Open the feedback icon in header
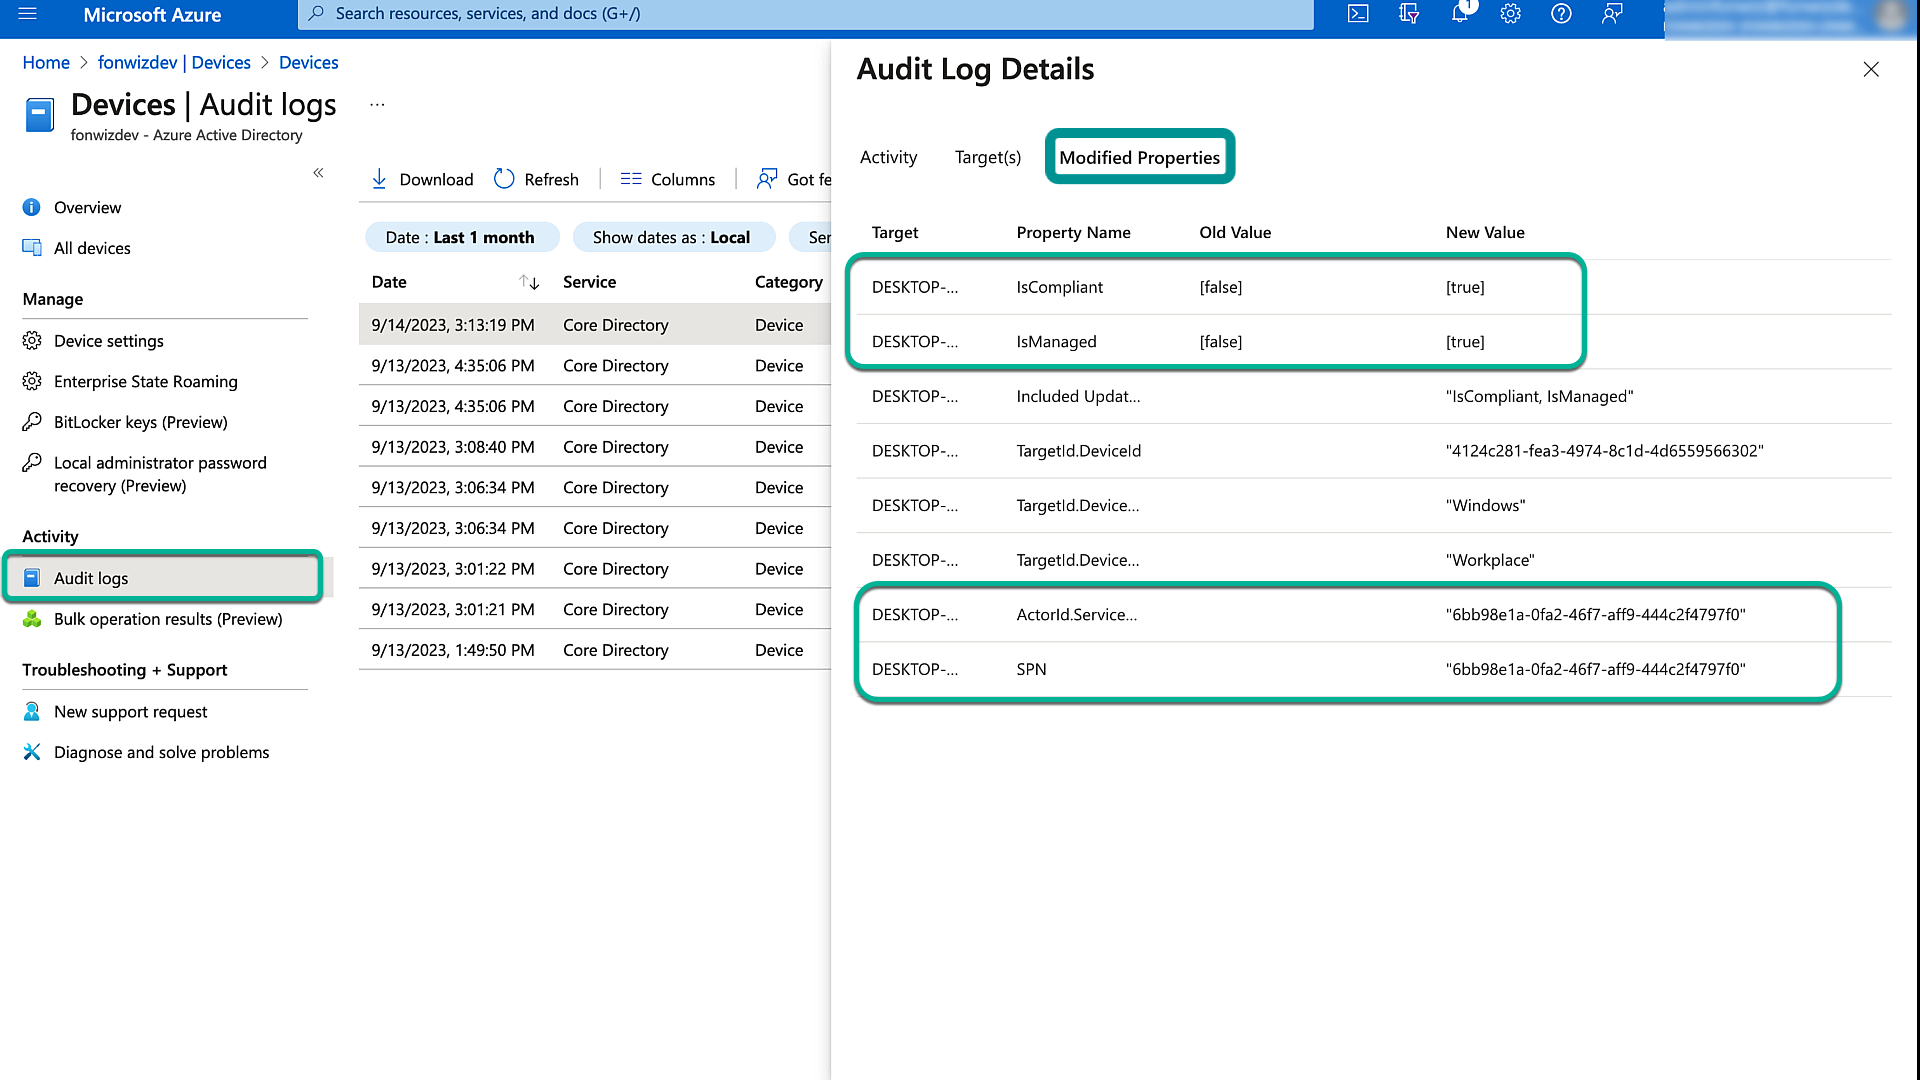1920x1080 pixels. [1612, 14]
